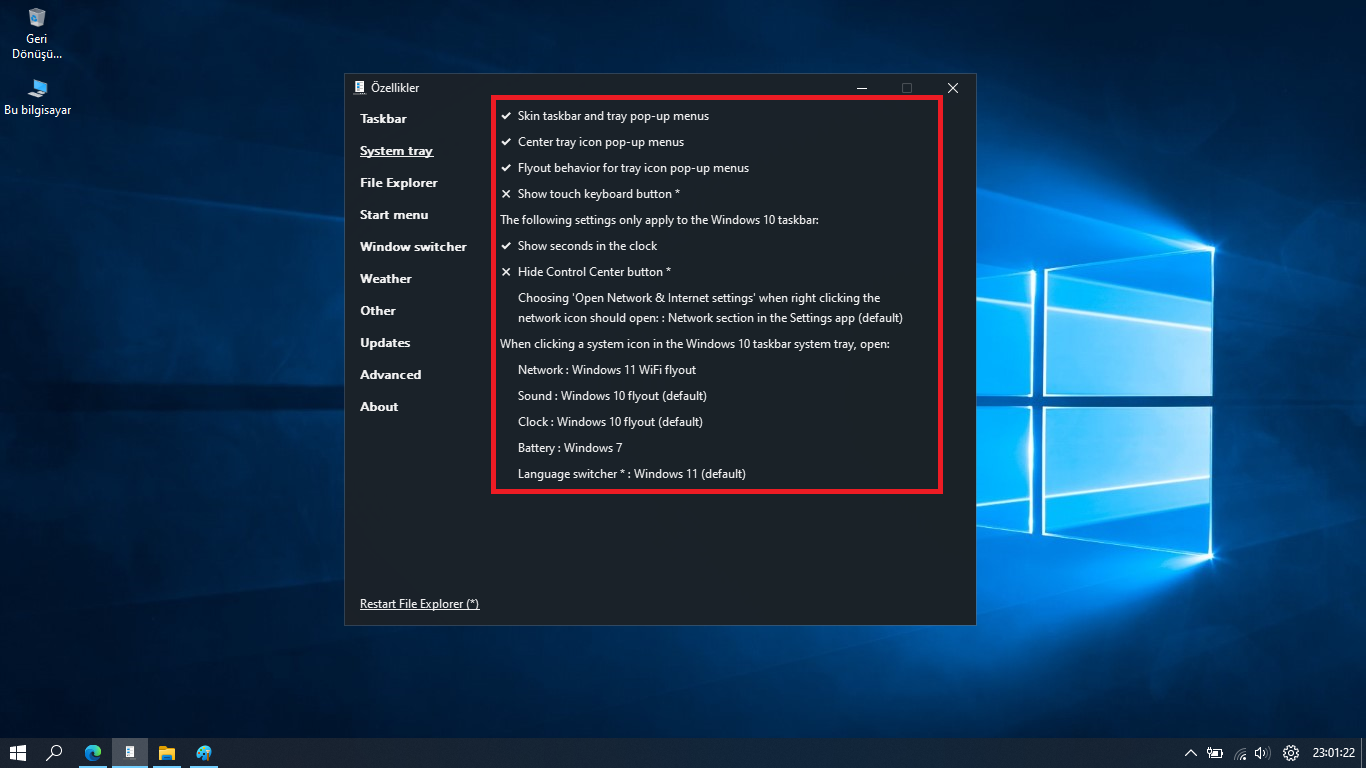Screen dimensions: 1366x768
Task: Open the Start menu Windows logo
Action: [18, 753]
